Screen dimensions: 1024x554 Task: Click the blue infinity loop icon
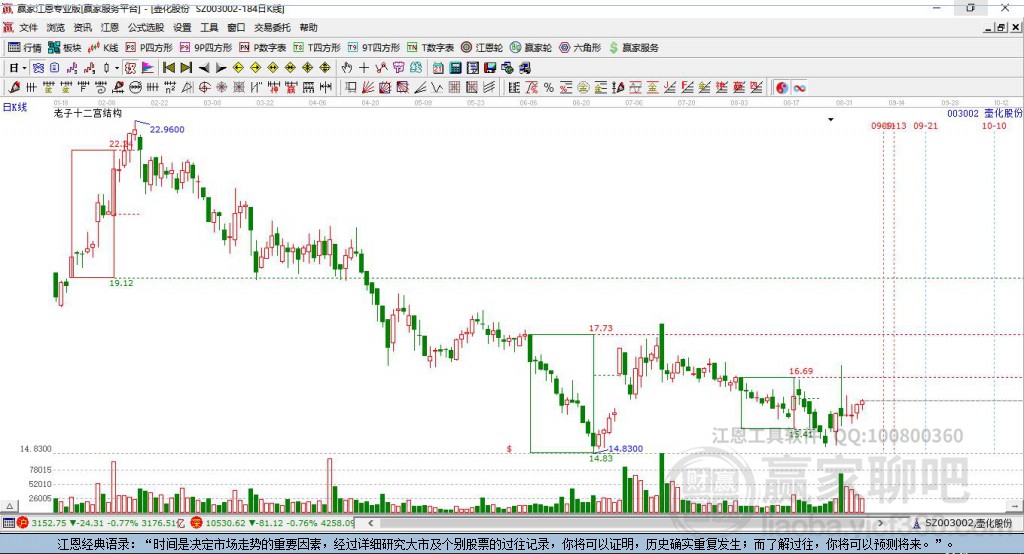point(799,88)
